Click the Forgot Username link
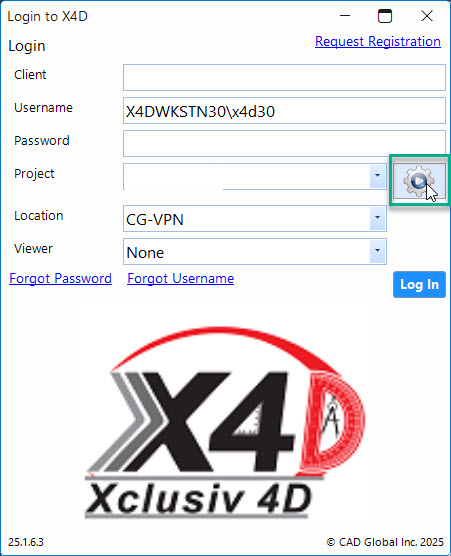 point(180,279)
